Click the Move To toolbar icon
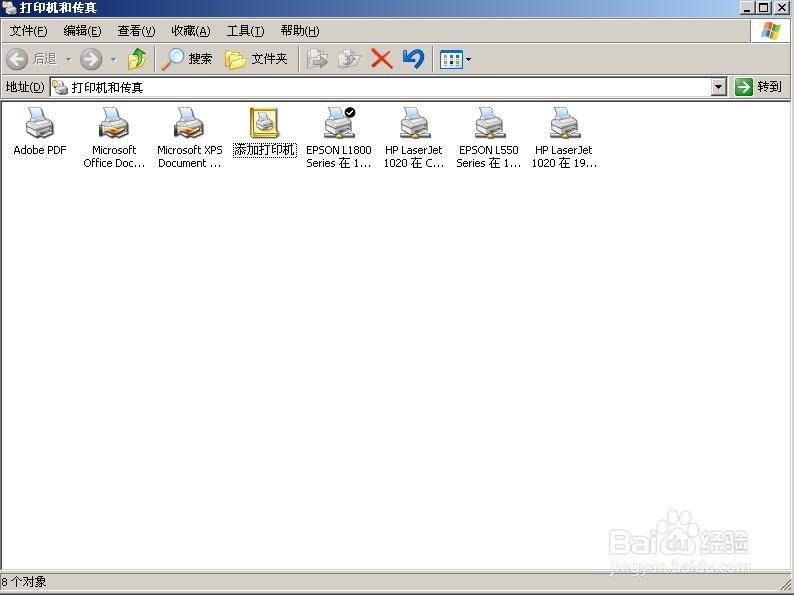The image size is (794, 595). [317, 59]
